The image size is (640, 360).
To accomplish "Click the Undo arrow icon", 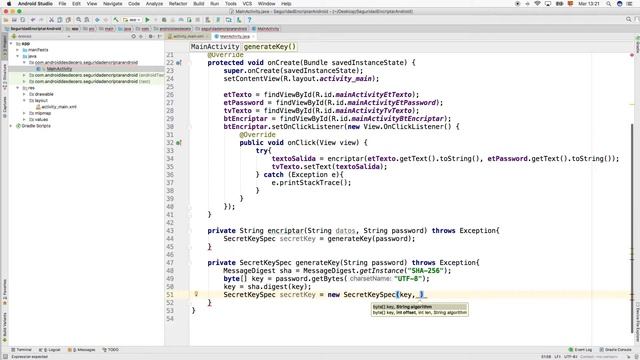I will (x=33, y=20).
